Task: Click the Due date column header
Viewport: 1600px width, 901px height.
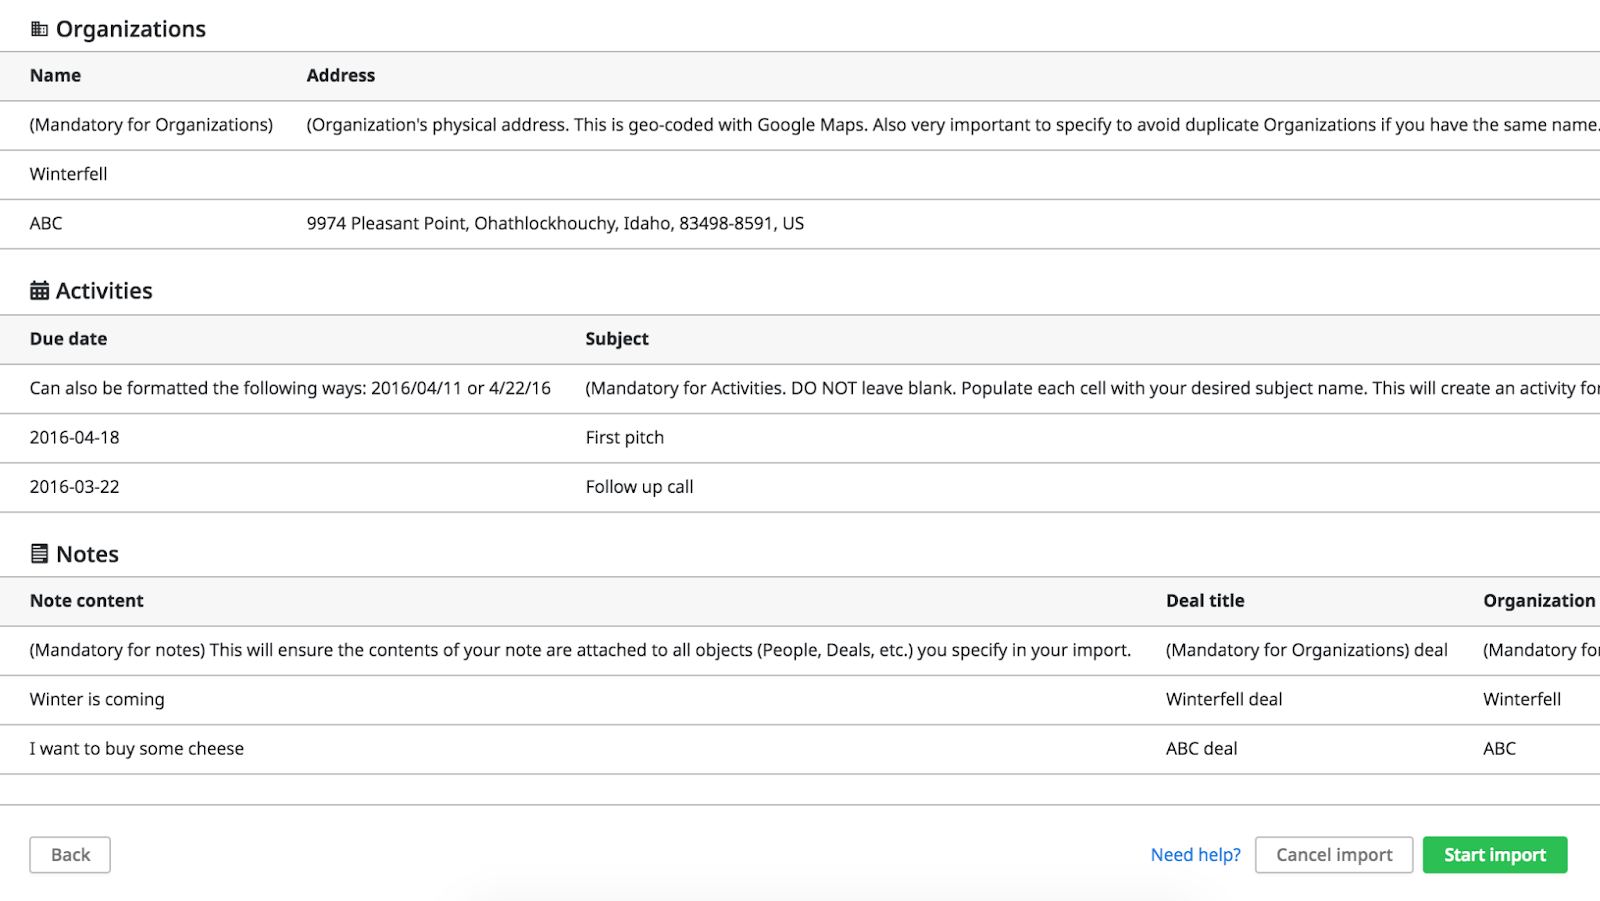Action: click(68, 338)
